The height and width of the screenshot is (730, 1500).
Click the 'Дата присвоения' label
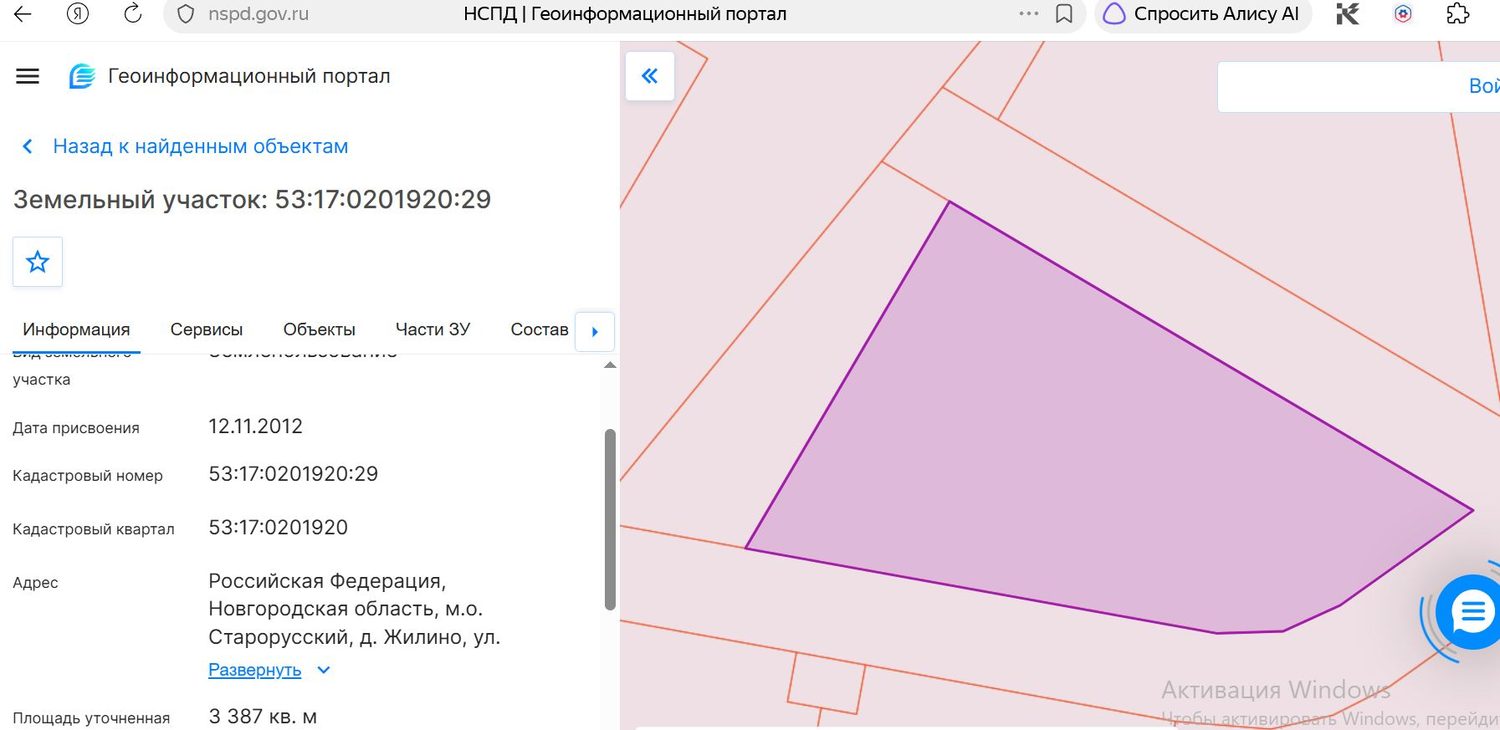click(76, 428)
